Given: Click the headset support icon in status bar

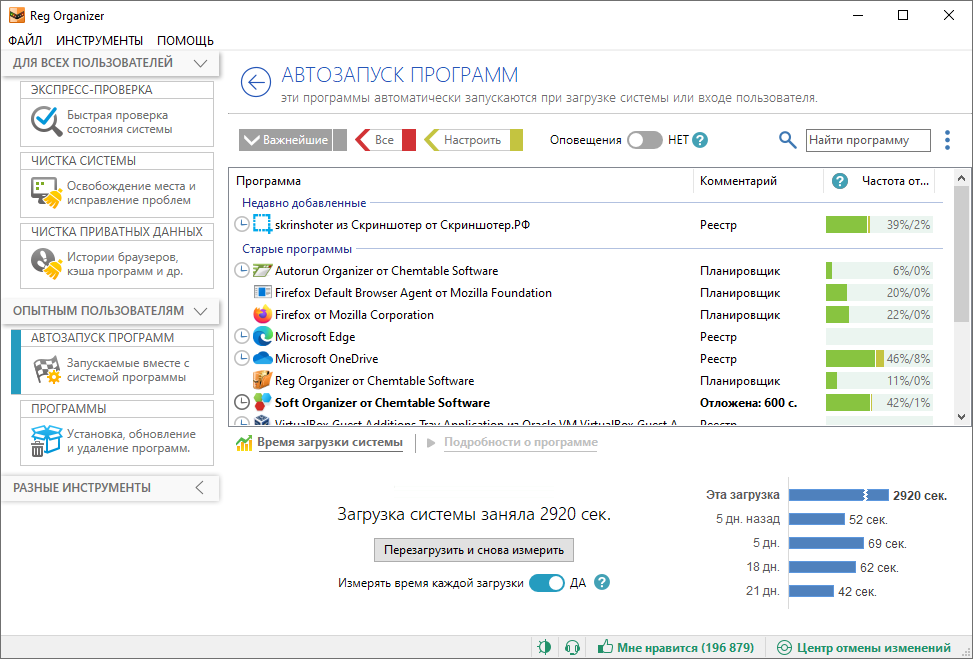Looking at the screenshot, I should pyautogui.click(x=572, y=647).
